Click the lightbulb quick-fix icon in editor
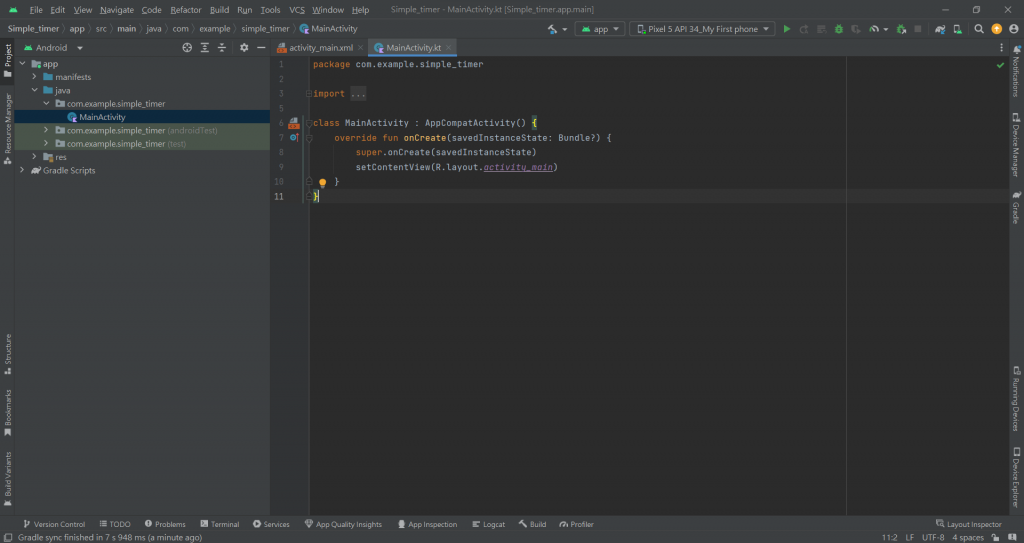 click(323, 183)
